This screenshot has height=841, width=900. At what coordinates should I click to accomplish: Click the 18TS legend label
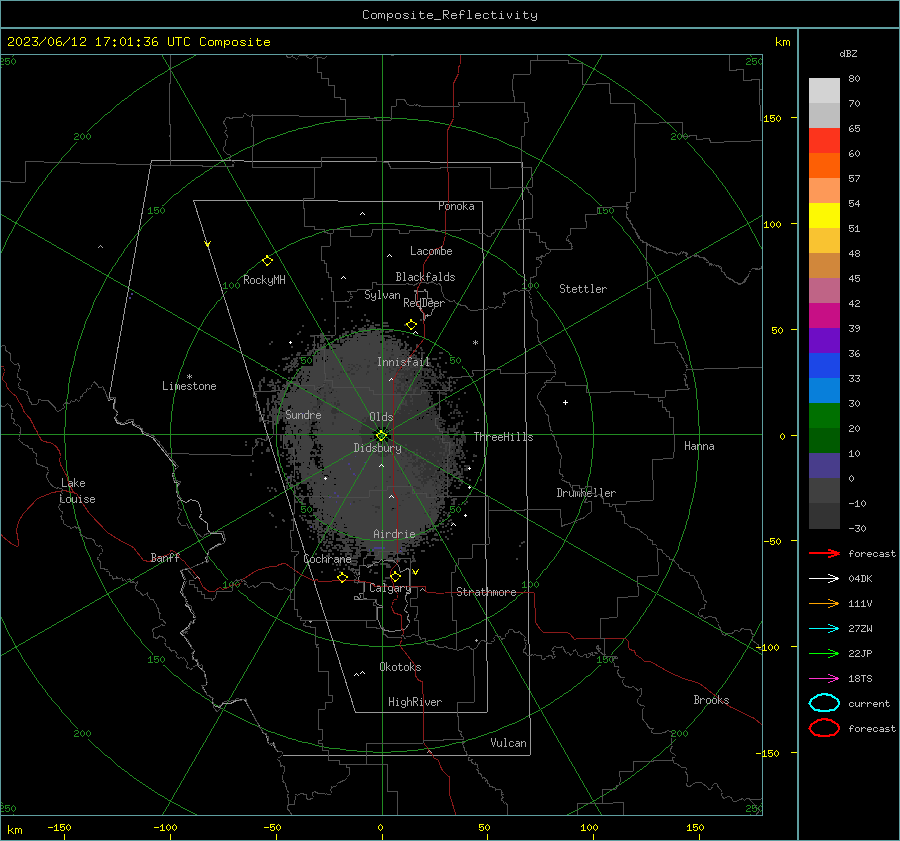pyautogui.click(x=860, y=679)
